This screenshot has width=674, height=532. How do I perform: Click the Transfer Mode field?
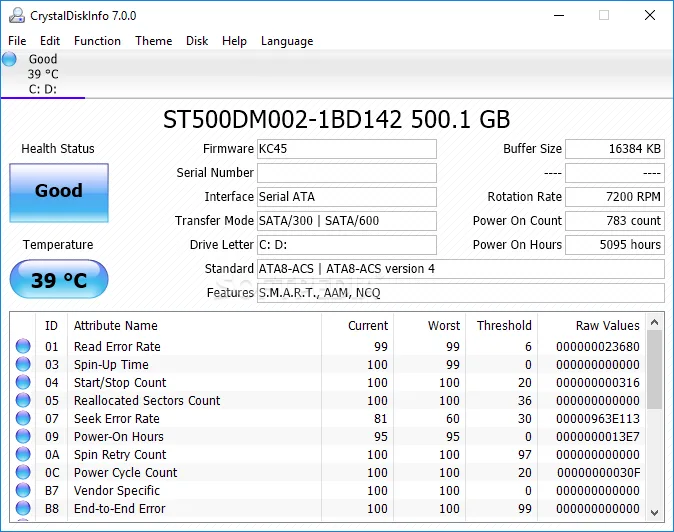347,221
